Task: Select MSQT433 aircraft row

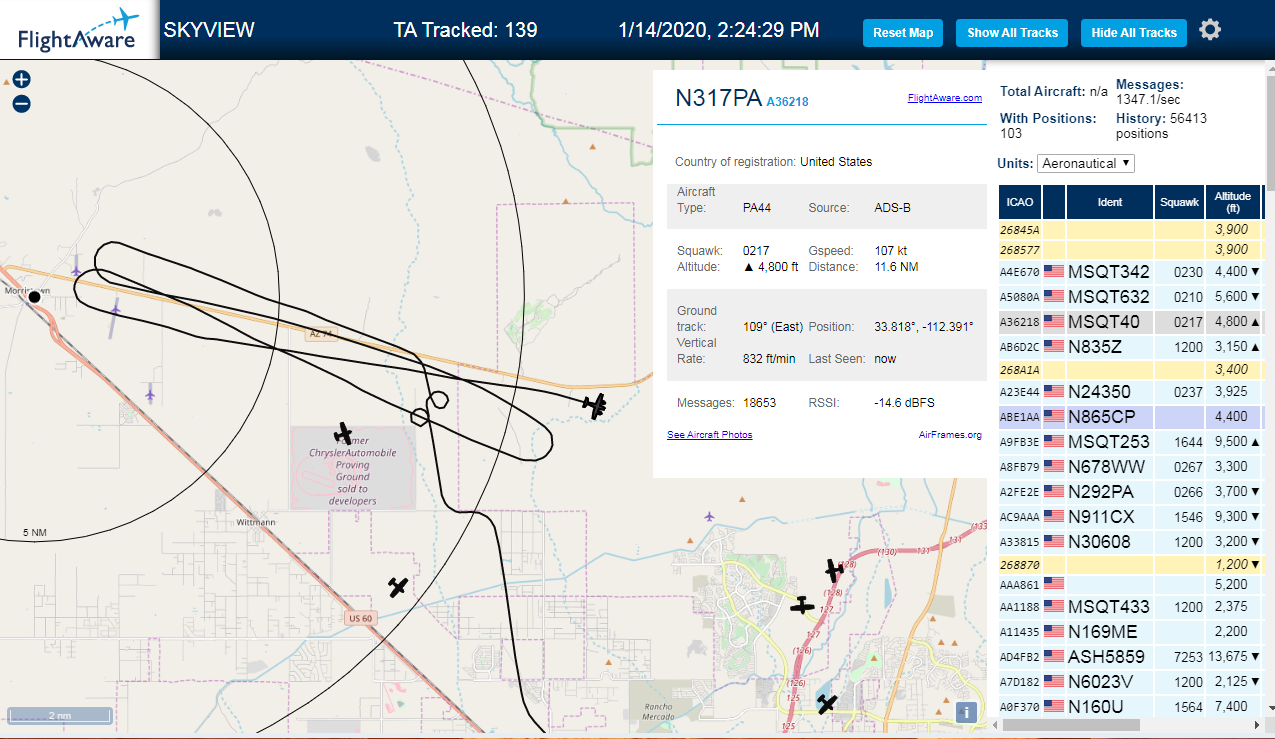Action: pyautogui.click(x=1130, y=607)
